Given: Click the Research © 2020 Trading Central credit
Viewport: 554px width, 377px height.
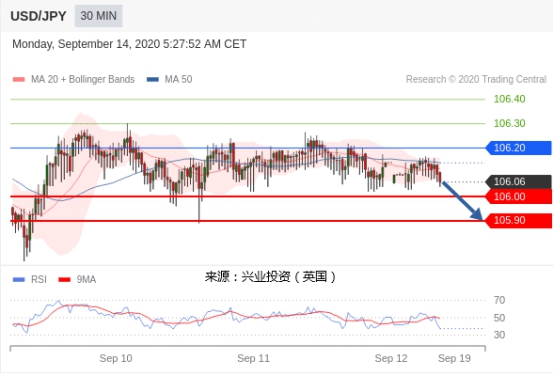Looking at the screenshot, I should (x=476, y=79).
